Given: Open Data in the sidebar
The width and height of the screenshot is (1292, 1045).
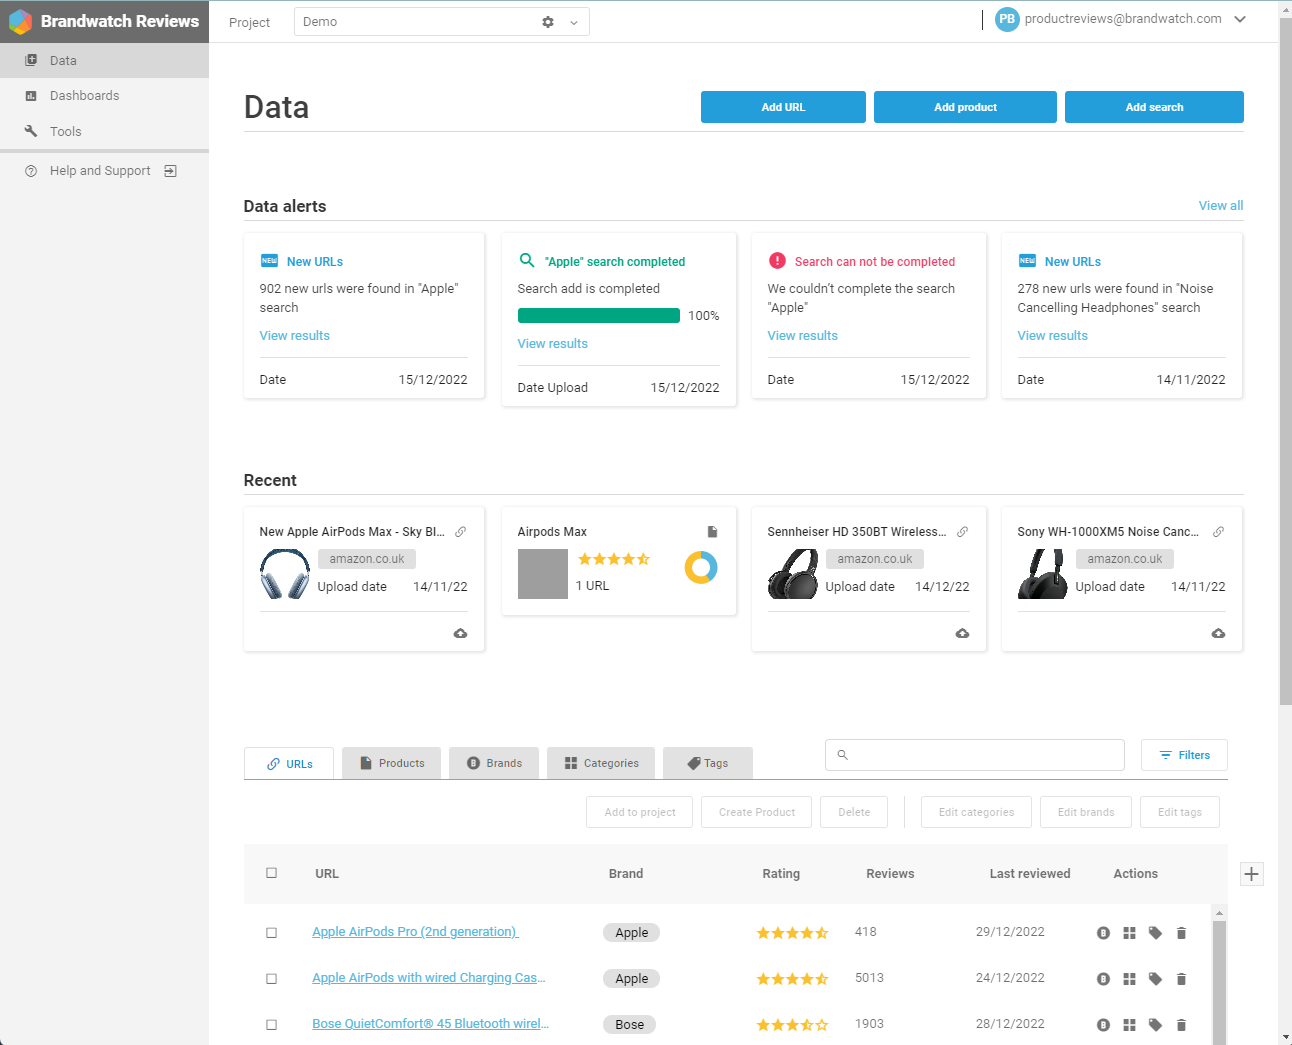Looking at the screenshot, I should 104,60.
